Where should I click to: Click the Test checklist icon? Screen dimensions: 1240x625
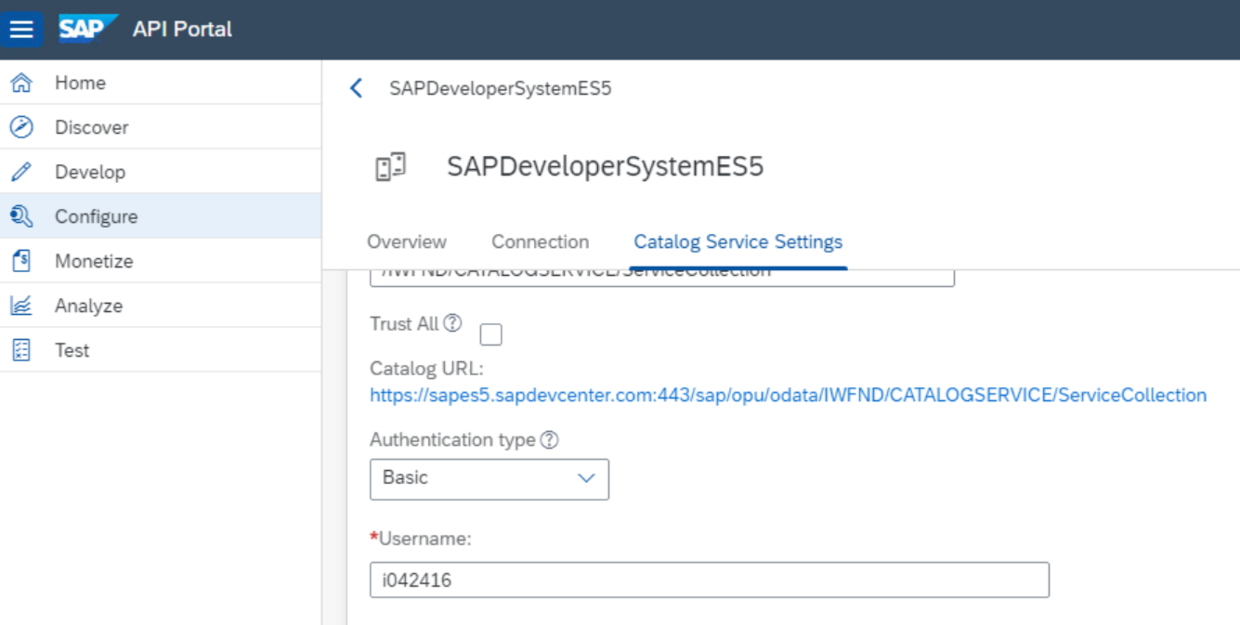[21, 350]
